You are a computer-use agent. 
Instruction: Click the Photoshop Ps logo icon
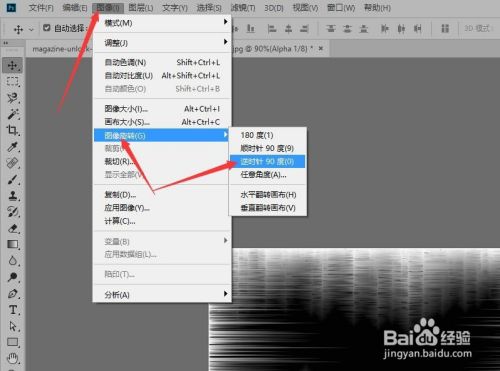(x=11, y=7)
